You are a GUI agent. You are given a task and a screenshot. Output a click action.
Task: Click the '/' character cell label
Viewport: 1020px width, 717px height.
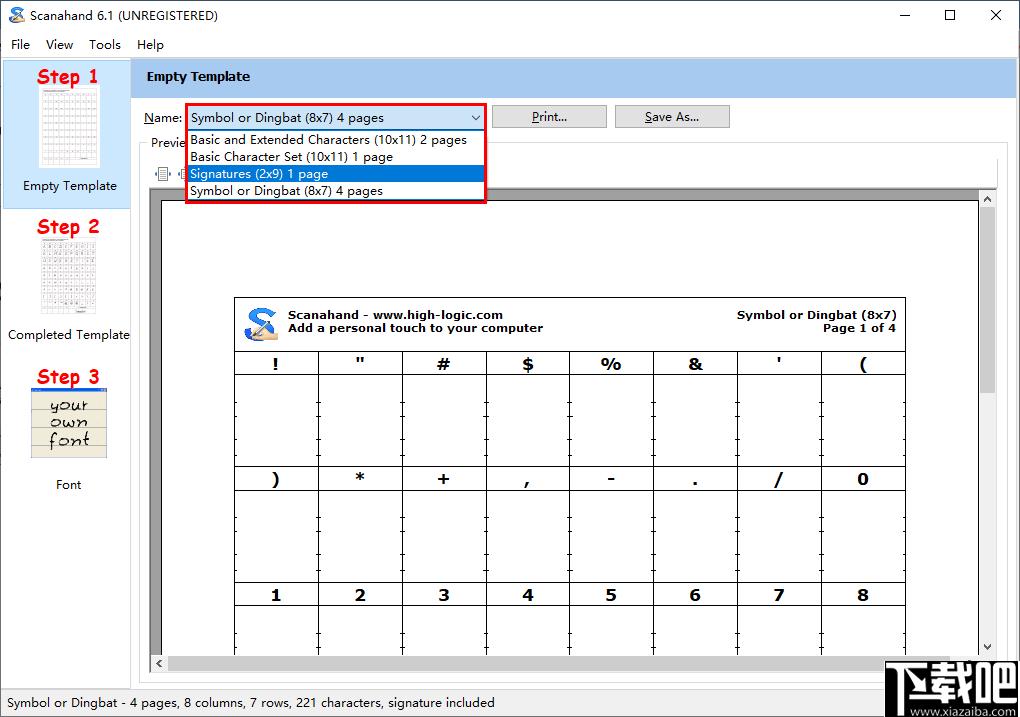click(779, 480)
